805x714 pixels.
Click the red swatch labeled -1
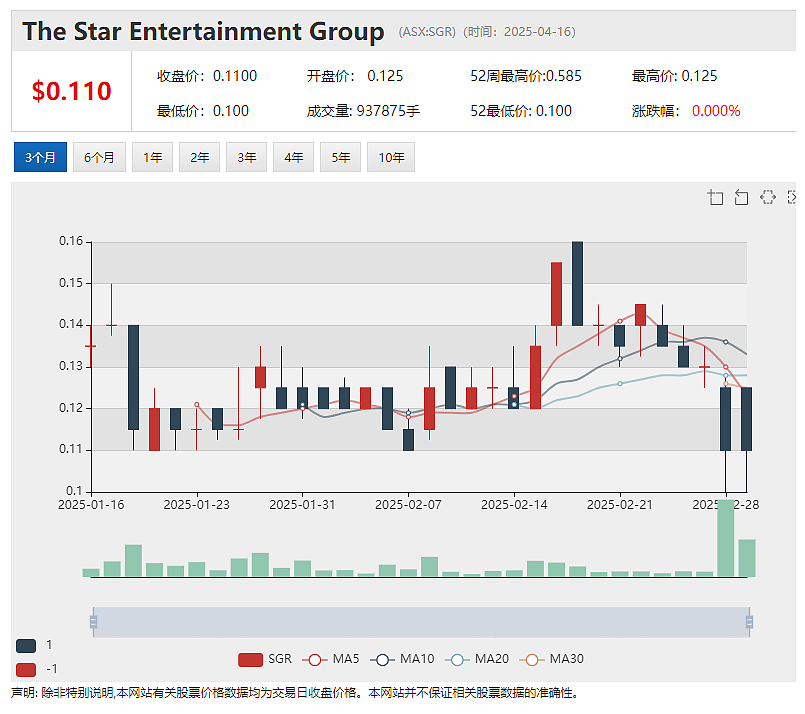(x=26, y=670)
